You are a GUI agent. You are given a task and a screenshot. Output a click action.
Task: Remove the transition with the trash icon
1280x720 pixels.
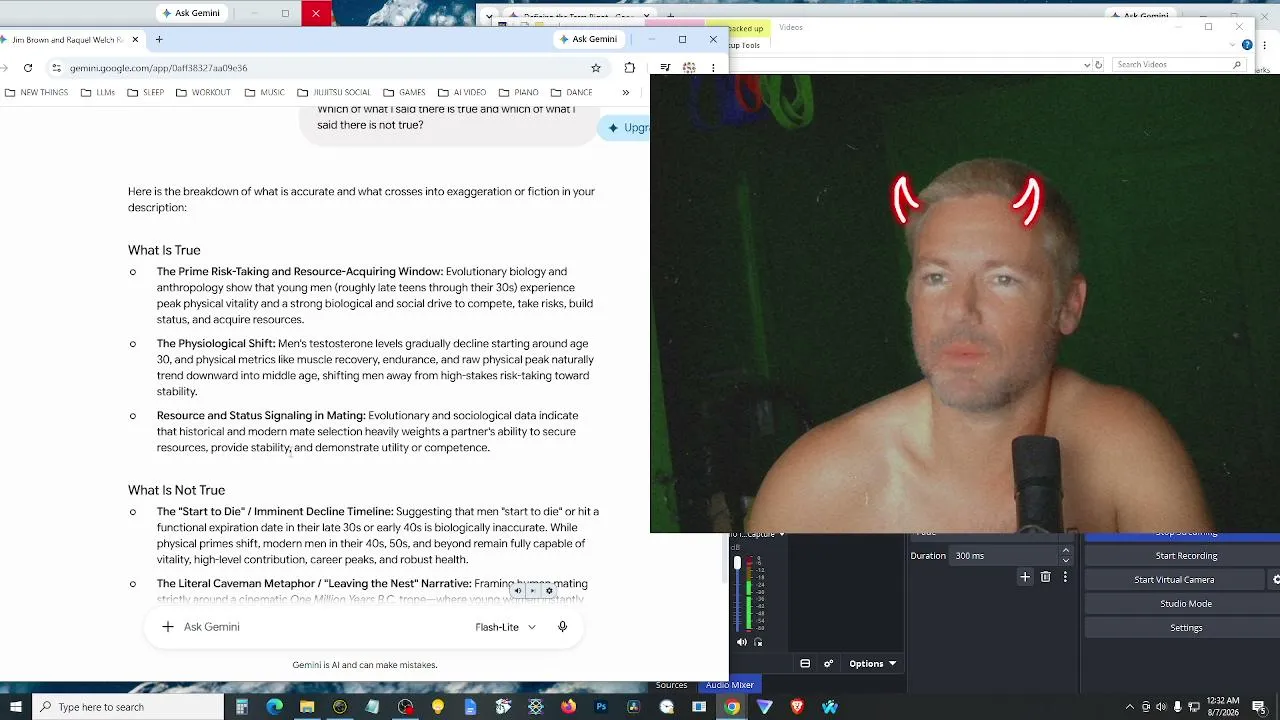(1046, 577)
